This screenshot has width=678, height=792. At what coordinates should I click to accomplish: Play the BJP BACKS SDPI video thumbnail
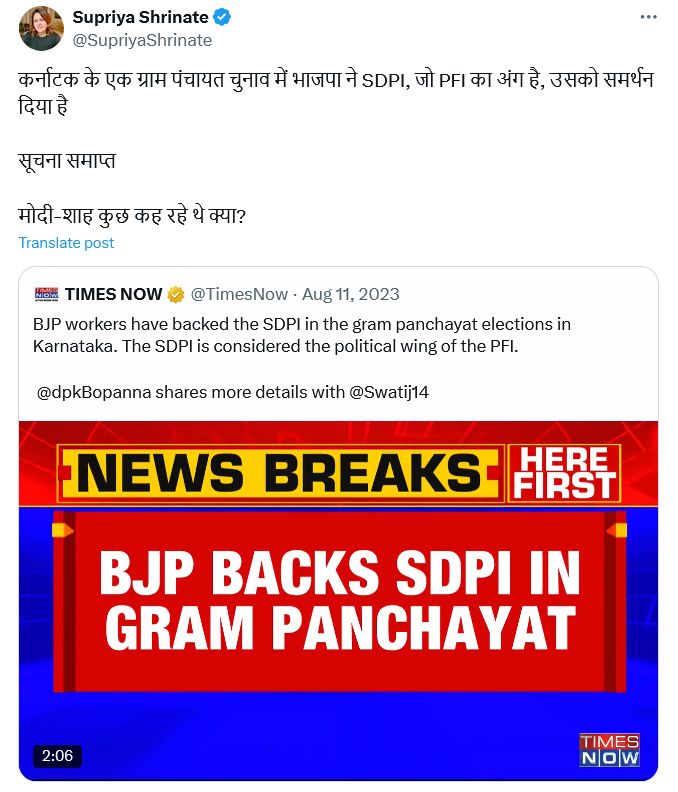pyautogui.click(x=338, y=601)
